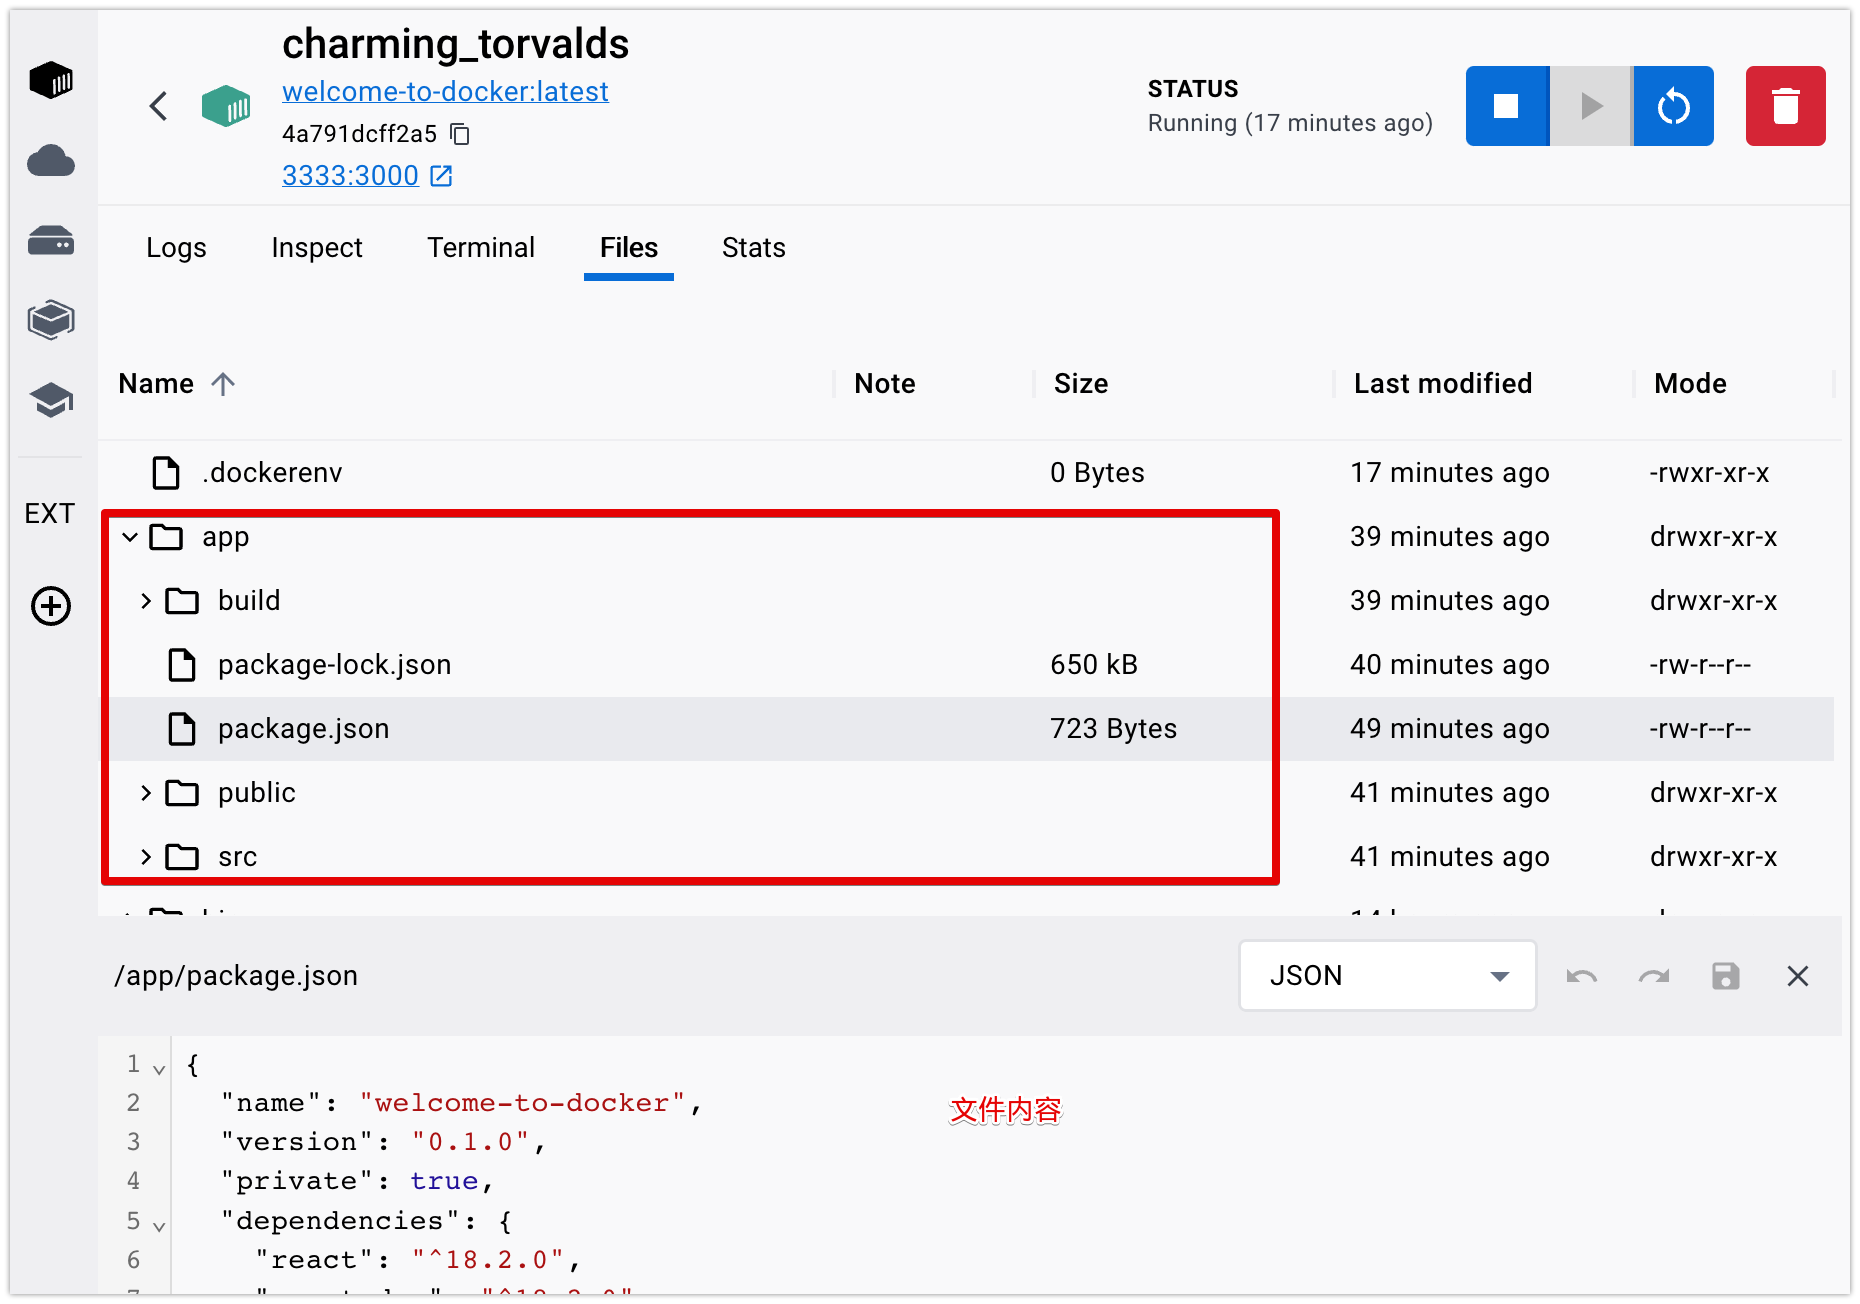This screenshot has width=1860, height=1304.
Task: Expand the src folder
Action: coord(146,857)
